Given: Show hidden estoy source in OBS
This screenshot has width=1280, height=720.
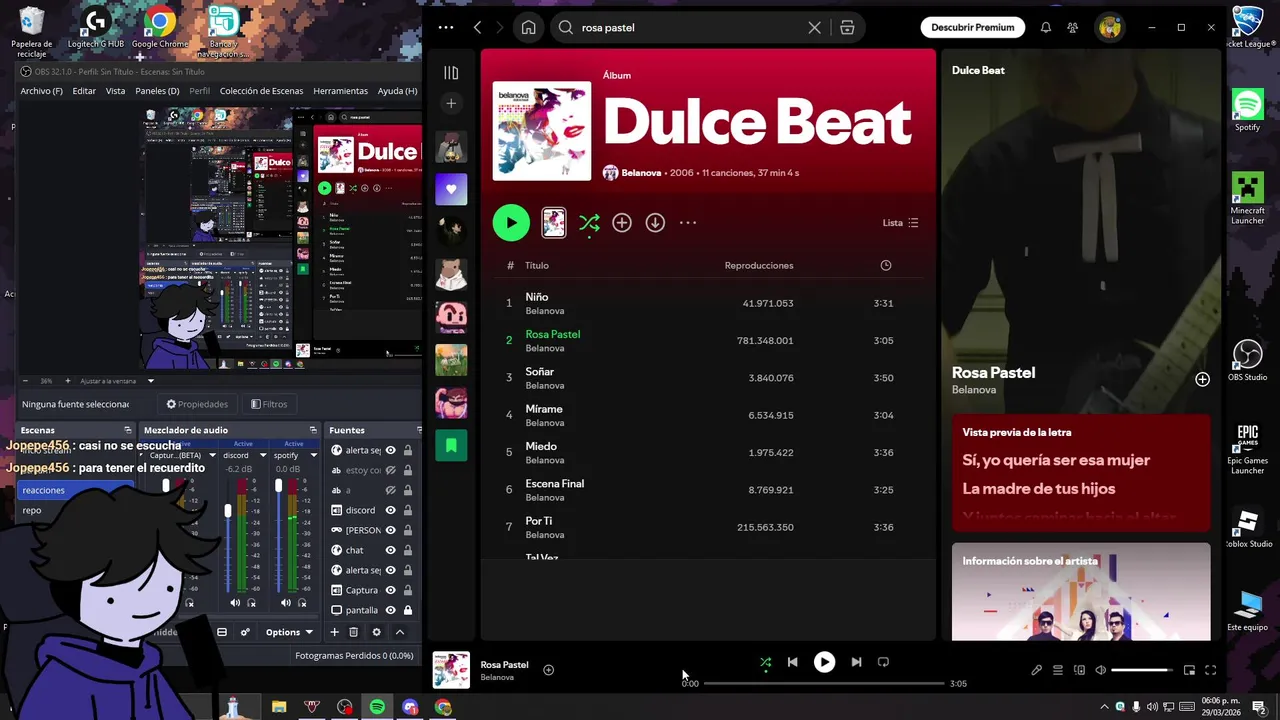Looking at the screenshot, I should coord(391,470).
